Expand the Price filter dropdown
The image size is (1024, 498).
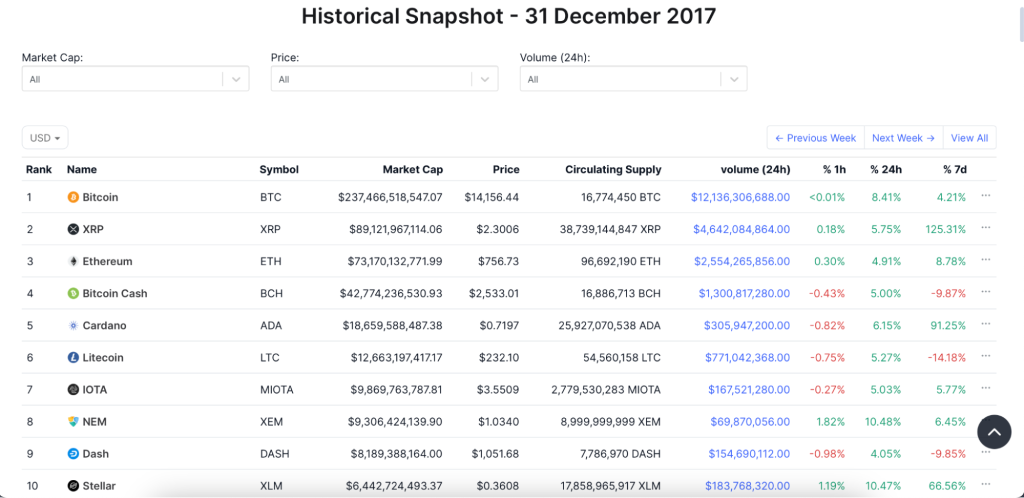[384, 79]
